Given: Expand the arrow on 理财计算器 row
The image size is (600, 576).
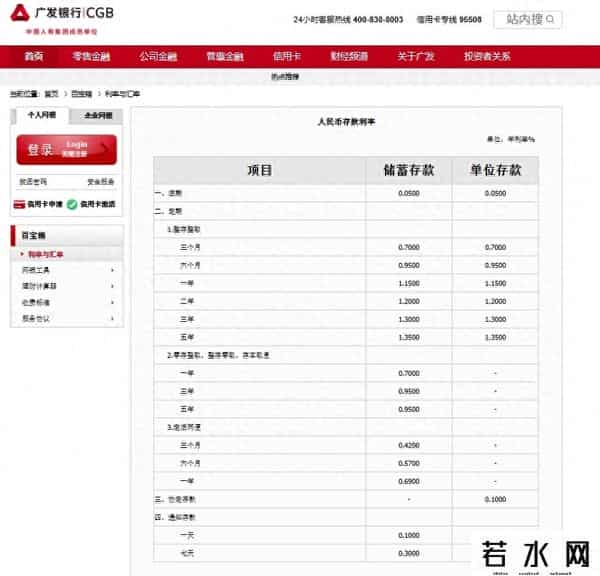Looking at the screenshot, I should 112,286.
